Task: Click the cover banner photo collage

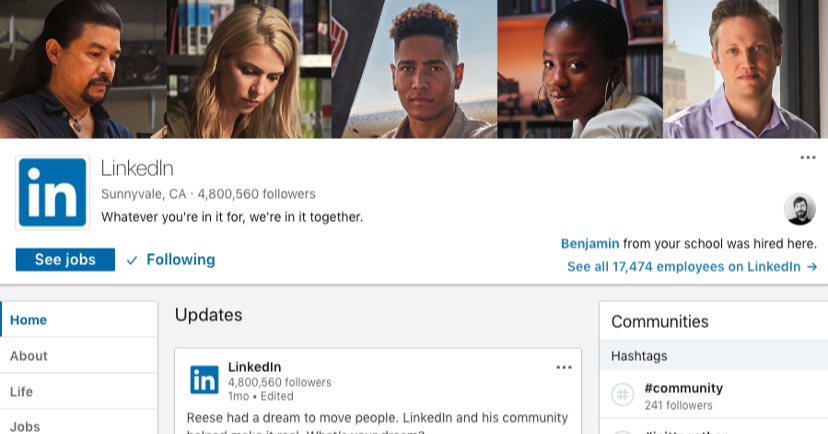Action: [x=414, y=69]
